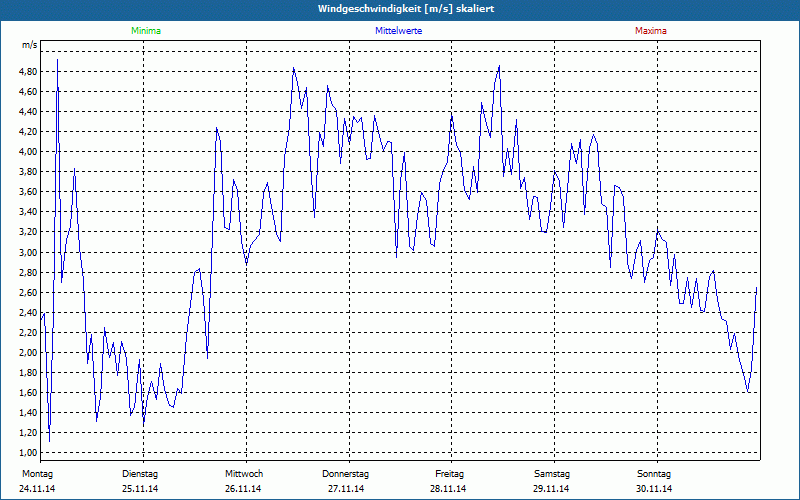Click the 4,20 y-axis value
Image resolution: width=800 pixels, height=500 pixels.
(29, 132)
